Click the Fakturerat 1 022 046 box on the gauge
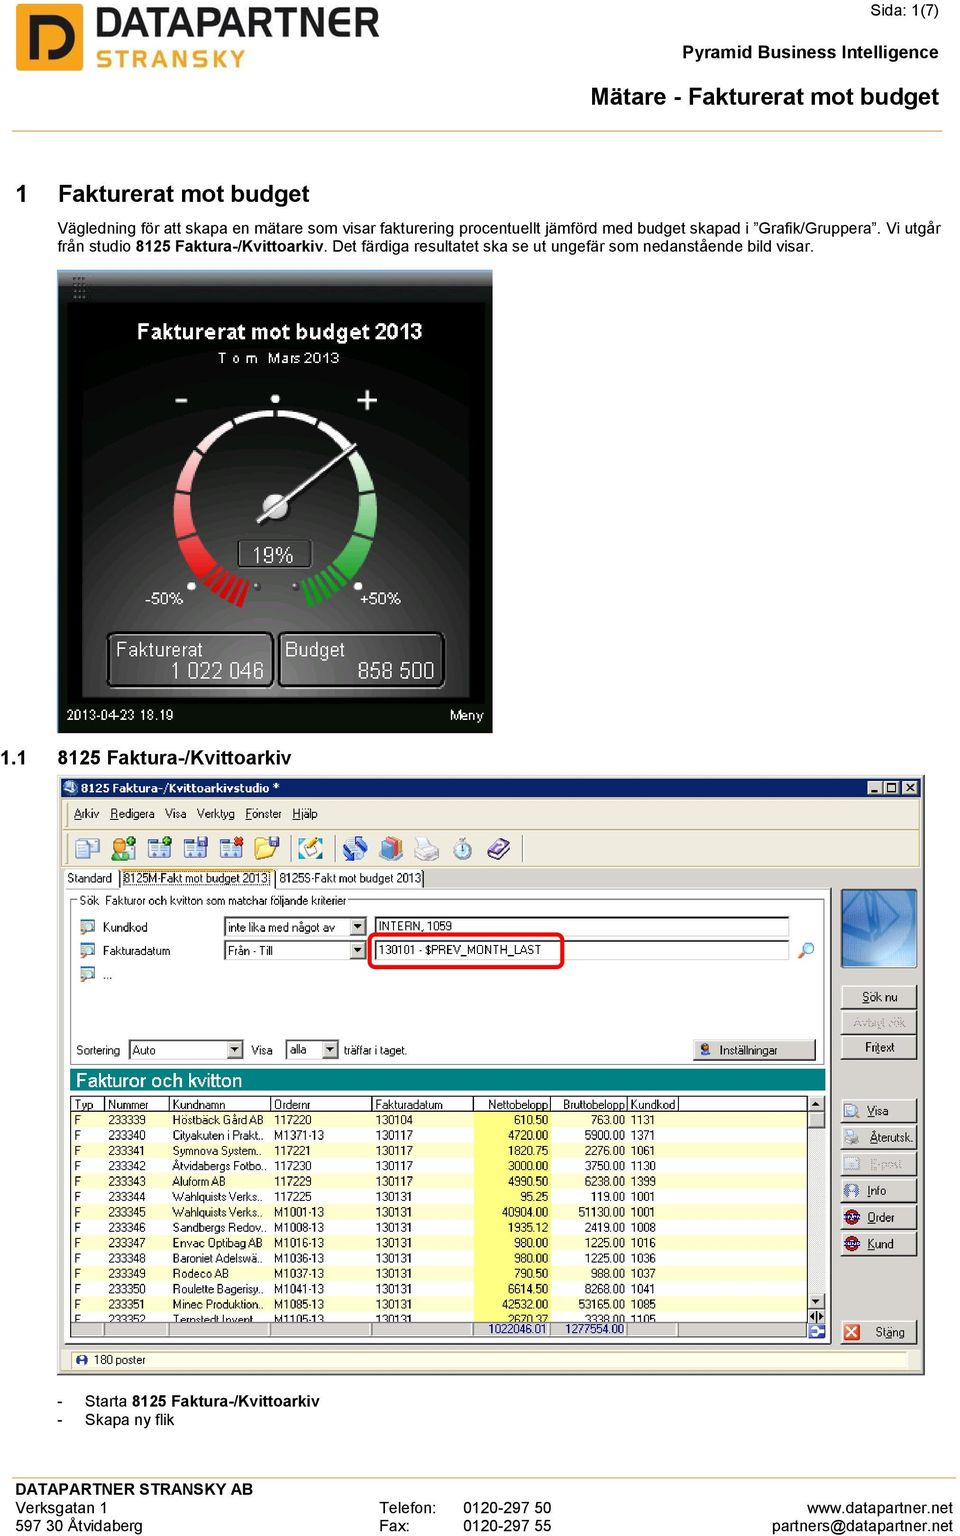 (x=190, y=660)
